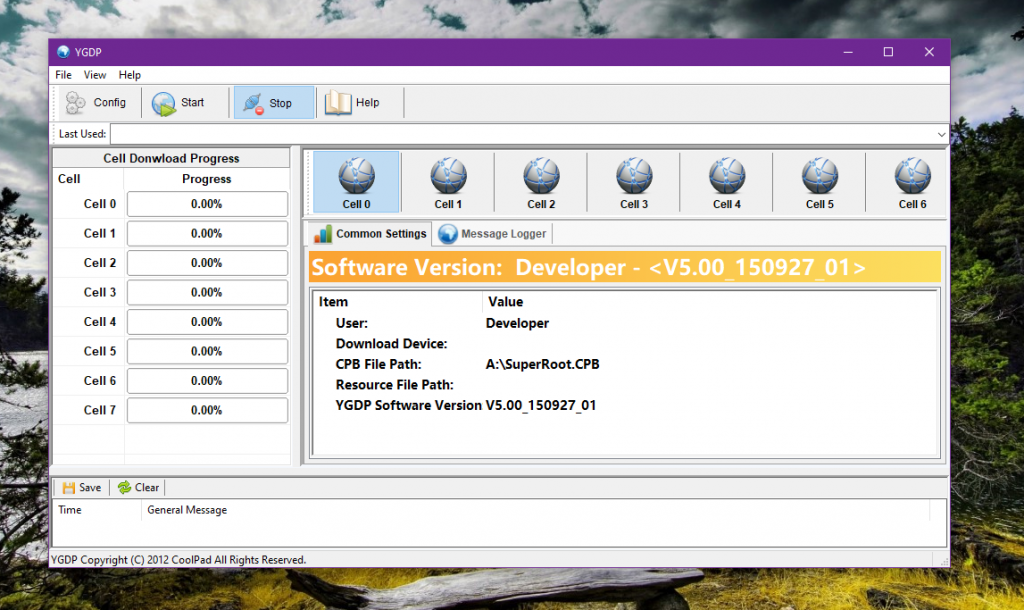The image size is (1024, 610).
Task: Select the 'Download Device:' row
Action: pyautogui.click(x=626, y=344)
